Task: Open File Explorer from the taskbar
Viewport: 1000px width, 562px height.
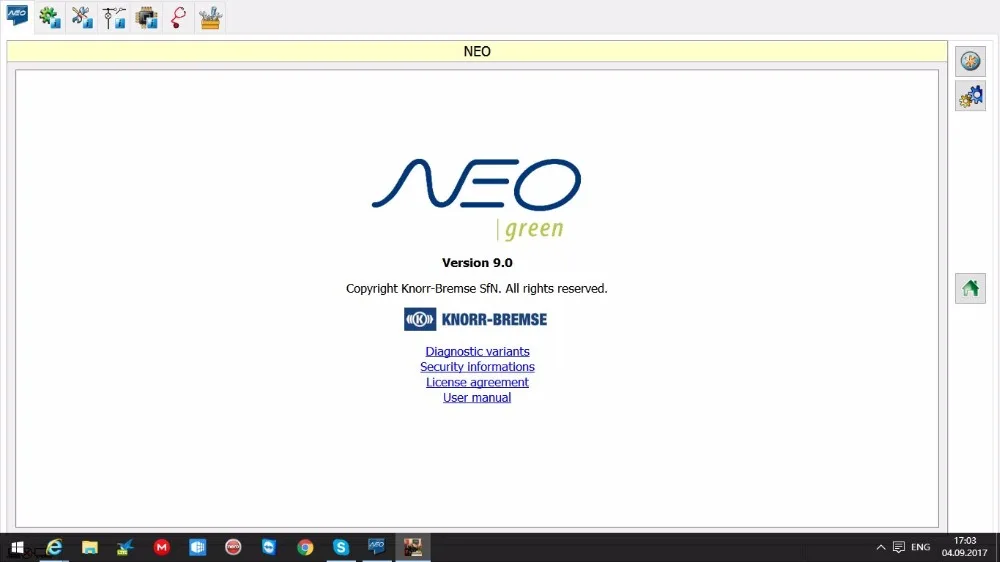Action: (90, 547)
